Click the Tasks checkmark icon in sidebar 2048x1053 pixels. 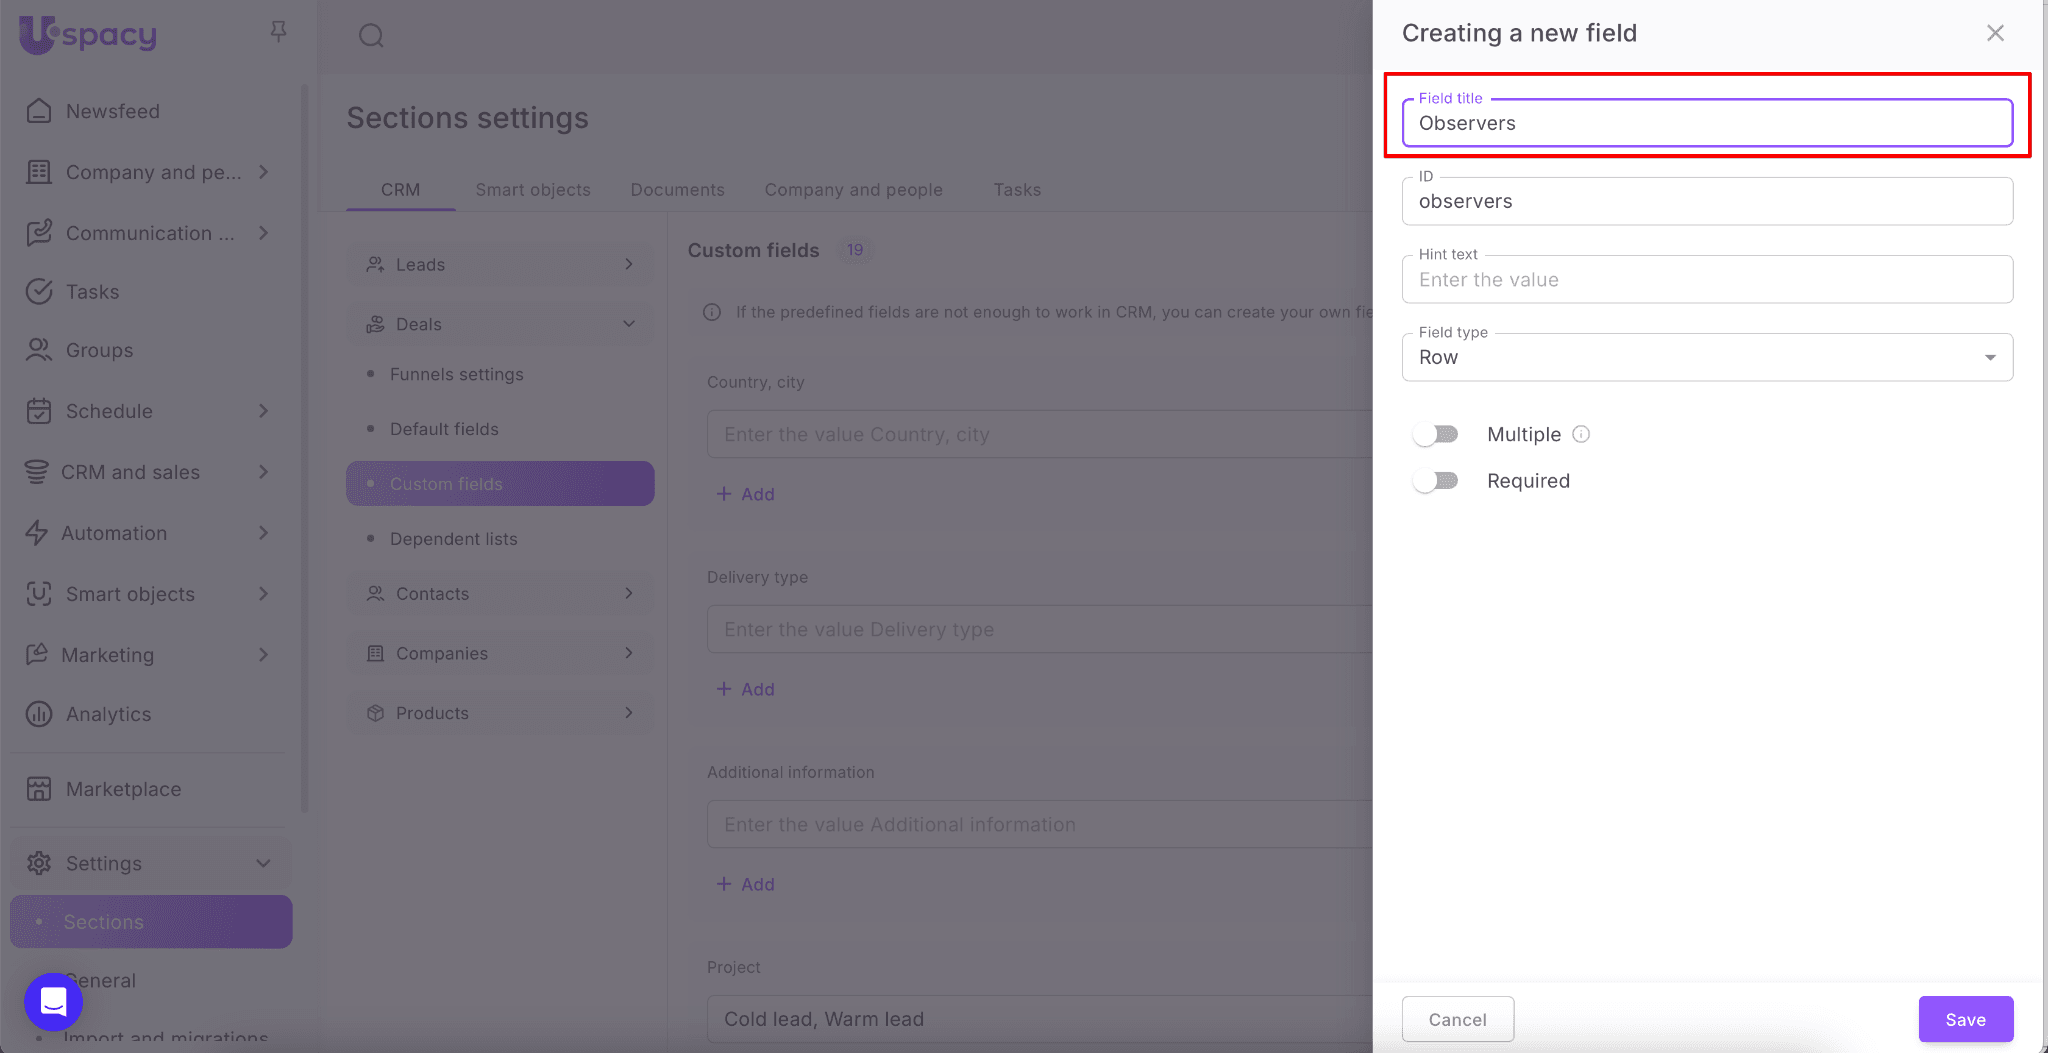click(x=39, y=292)
